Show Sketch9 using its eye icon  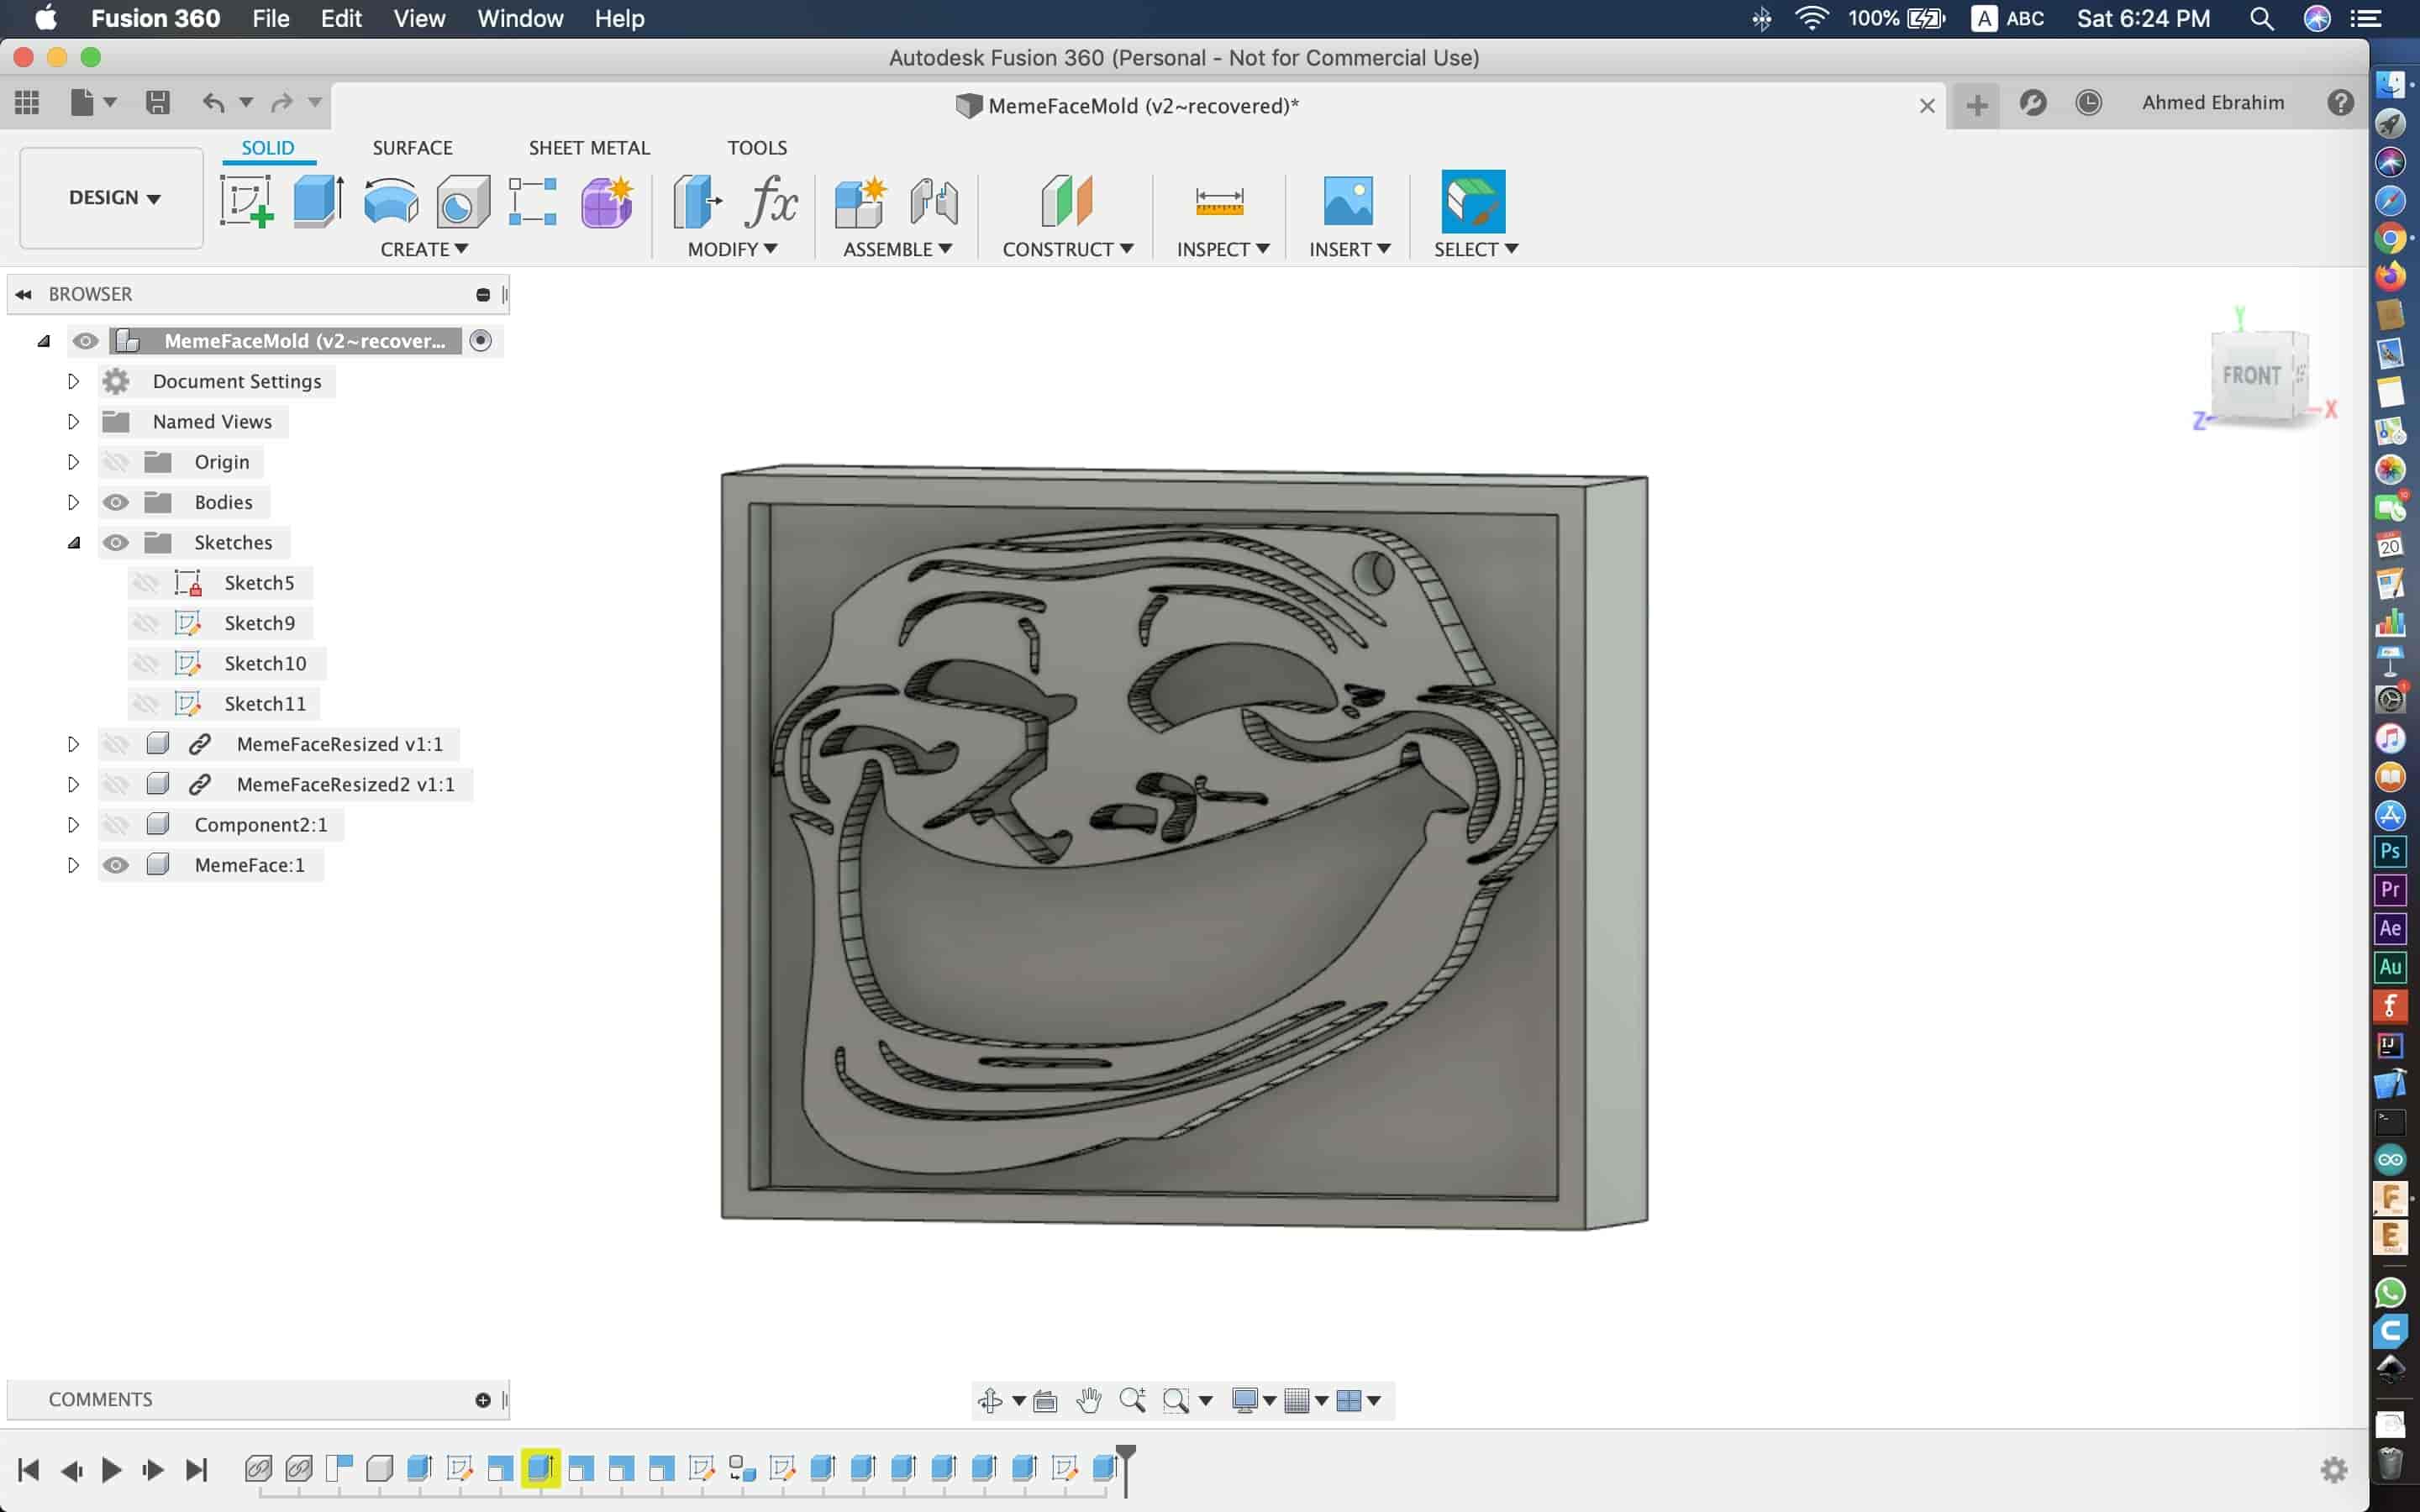coord(146,623)
